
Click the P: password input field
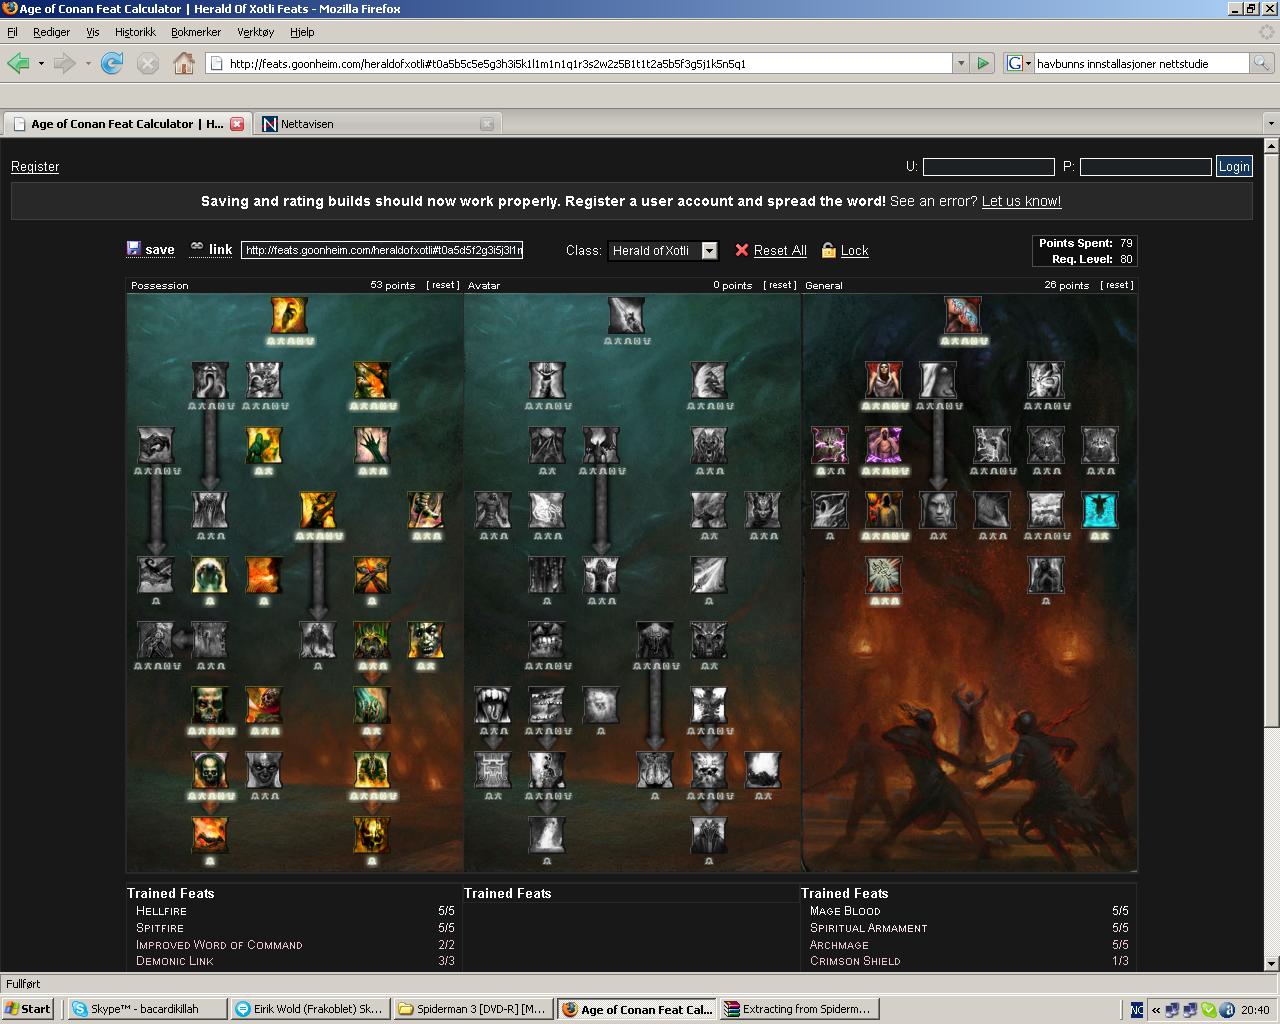coord(1145,167)
